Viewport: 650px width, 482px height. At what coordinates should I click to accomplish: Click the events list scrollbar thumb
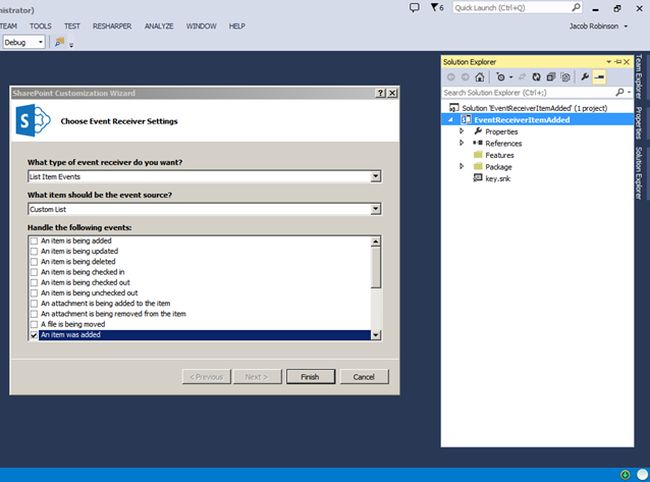click(376, 267)
